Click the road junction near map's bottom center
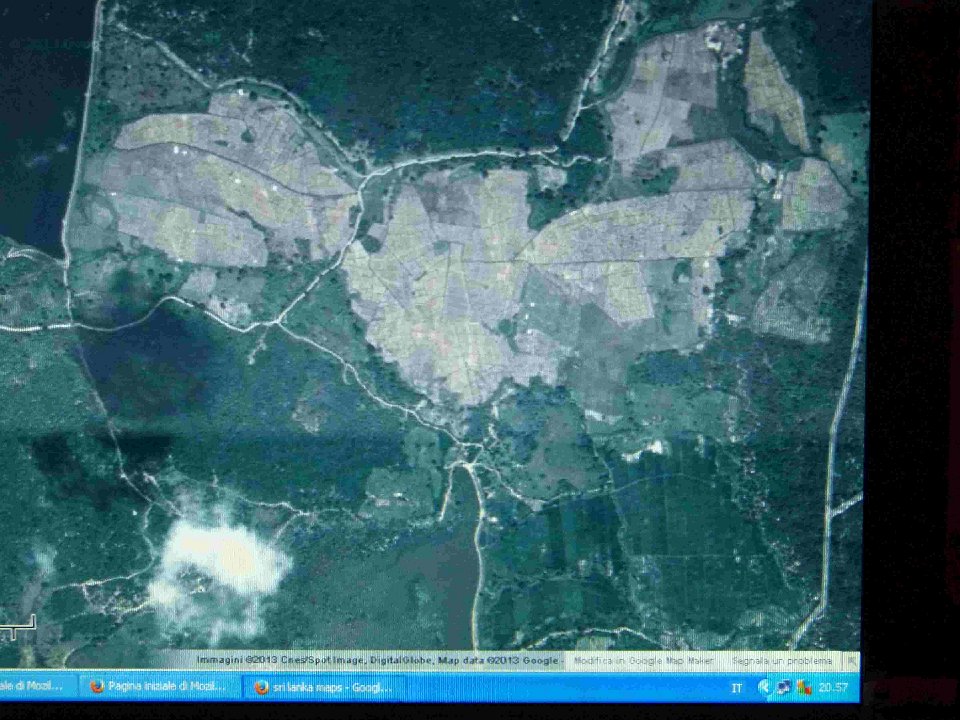This screenshot has height=720, width=960. (468, 462)
